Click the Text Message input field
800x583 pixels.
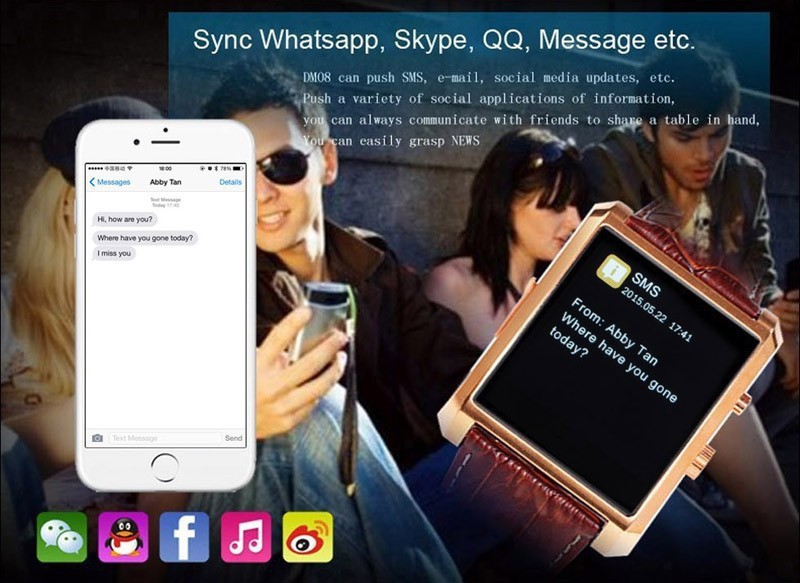pyautogui.click(x=164, y=438)
